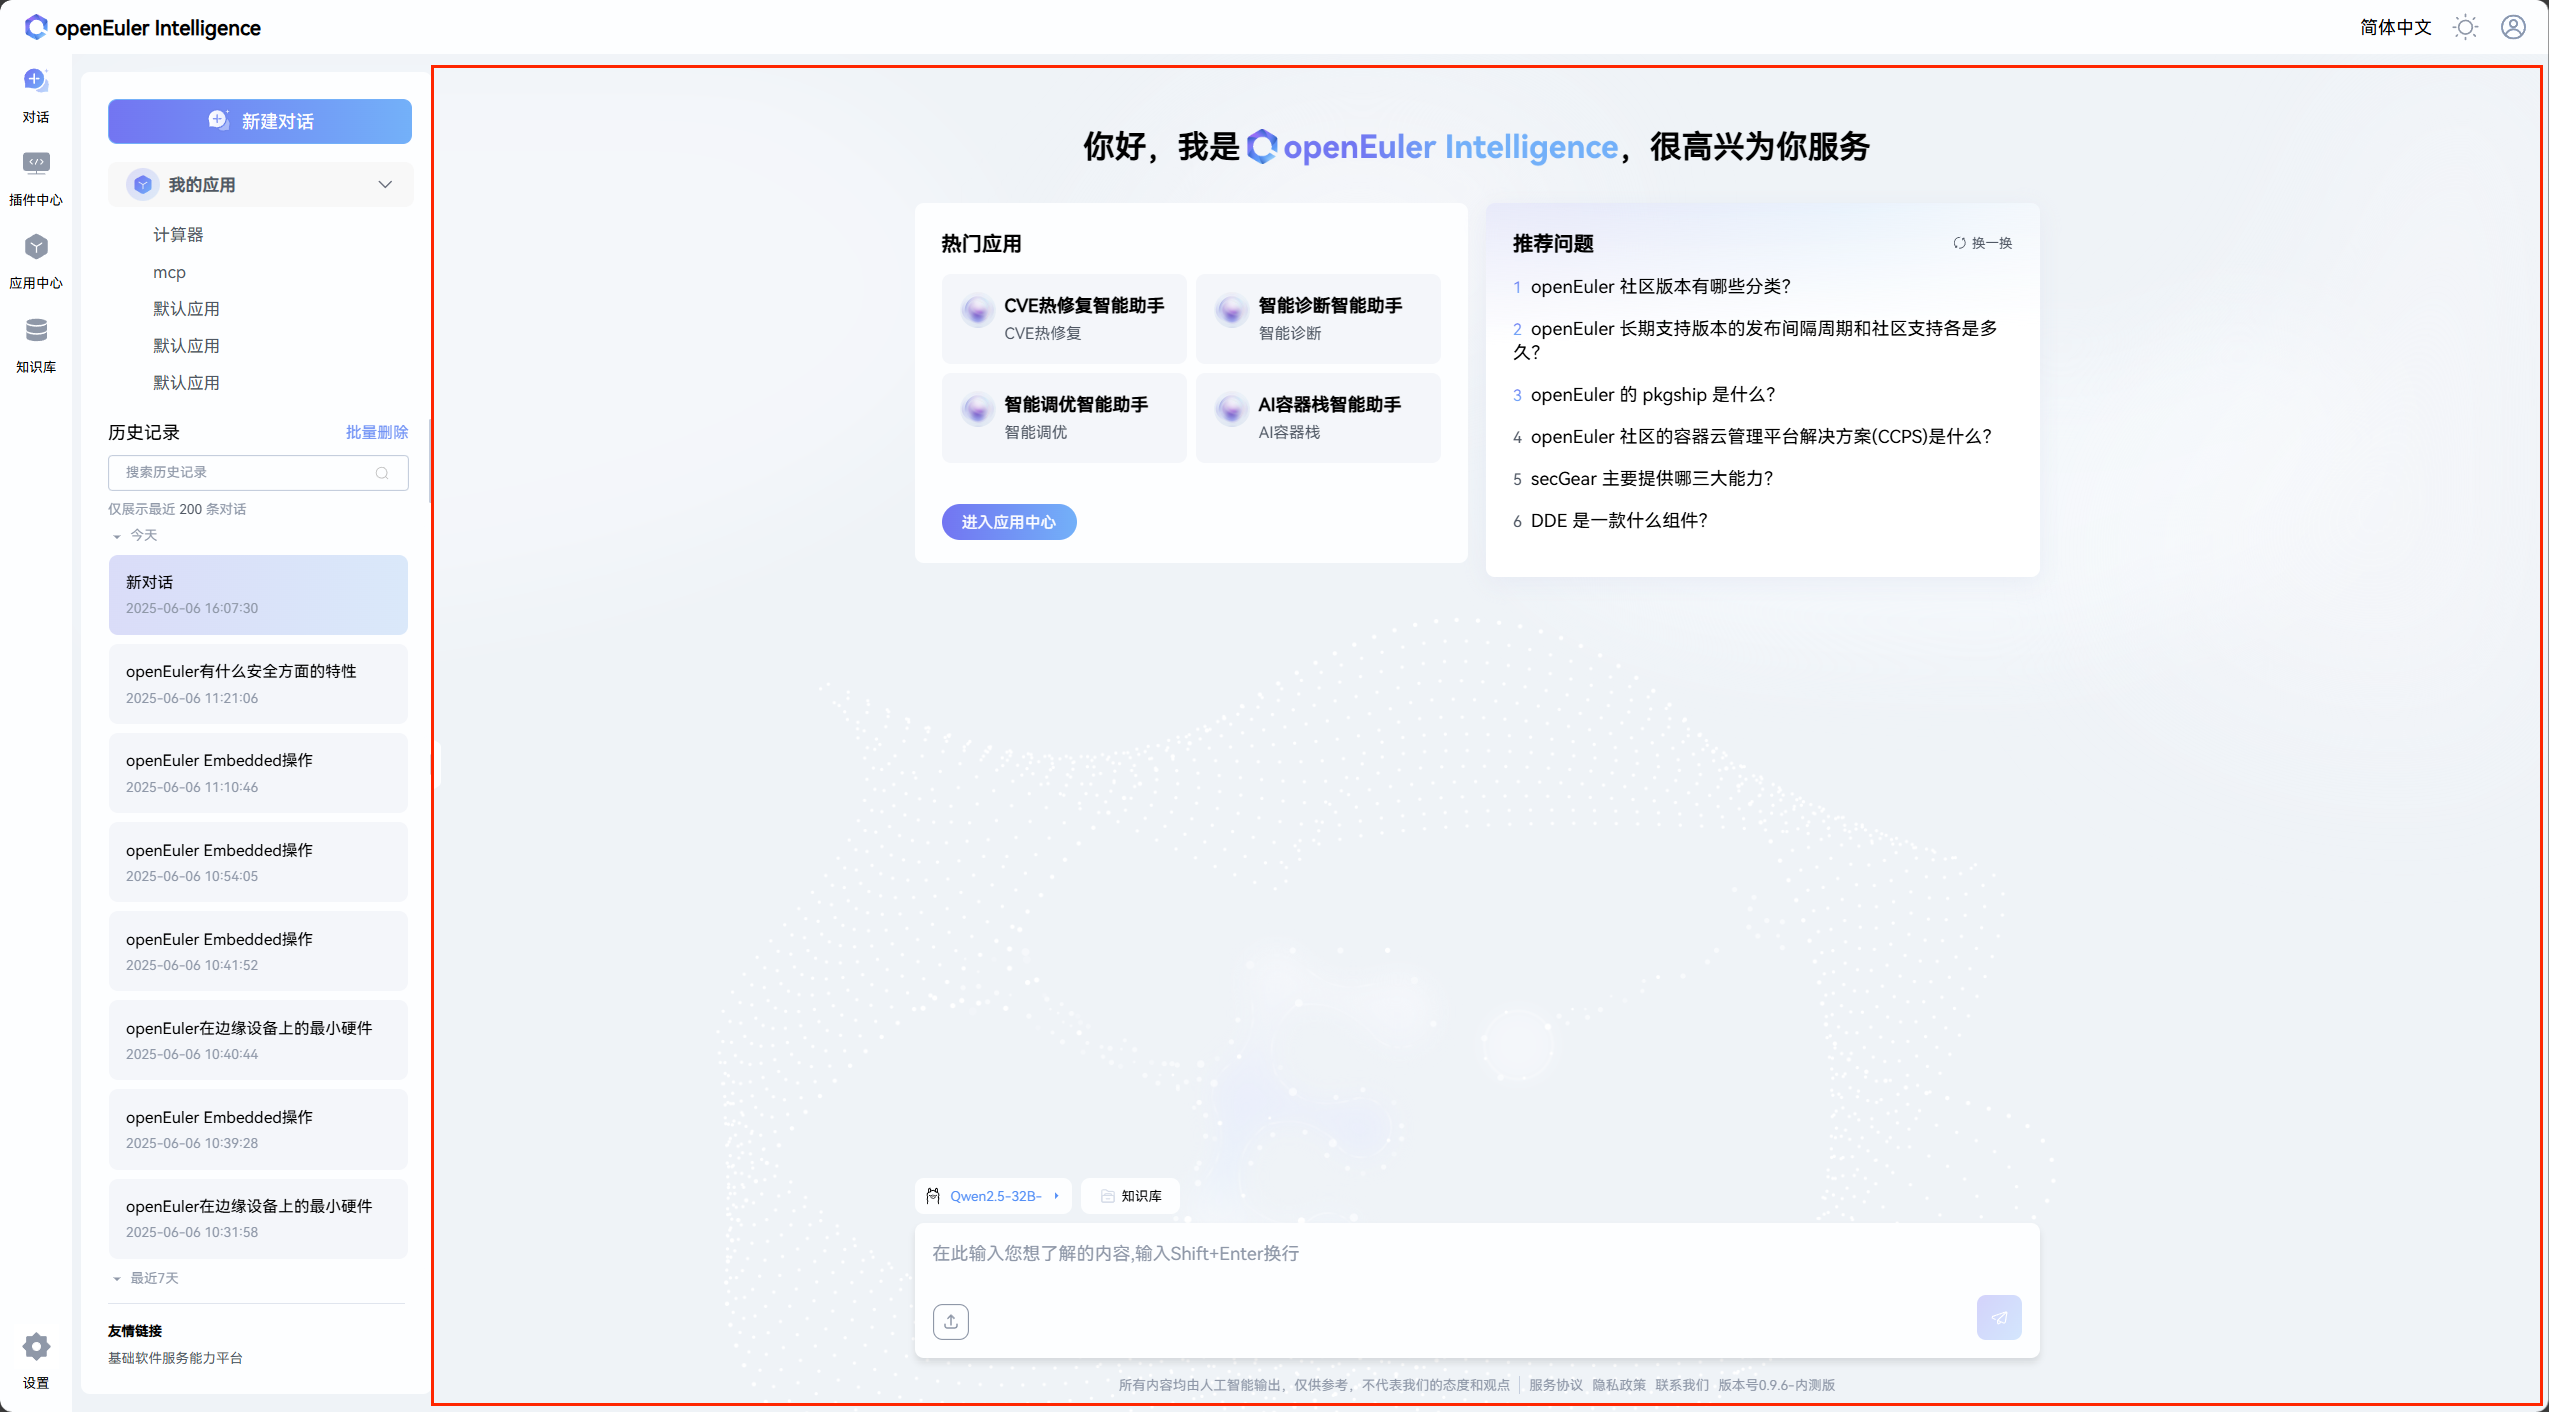This screenshot has height=1412, width=2549.
Task: Open the 知识库 knowledge base sidebar icon
Action: tap(36, 330)
